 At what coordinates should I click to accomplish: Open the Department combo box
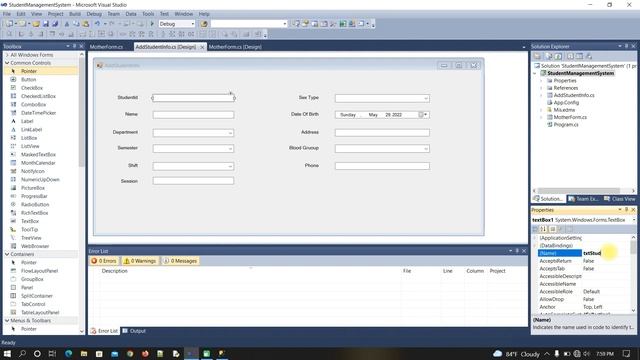tap(230, 133)
